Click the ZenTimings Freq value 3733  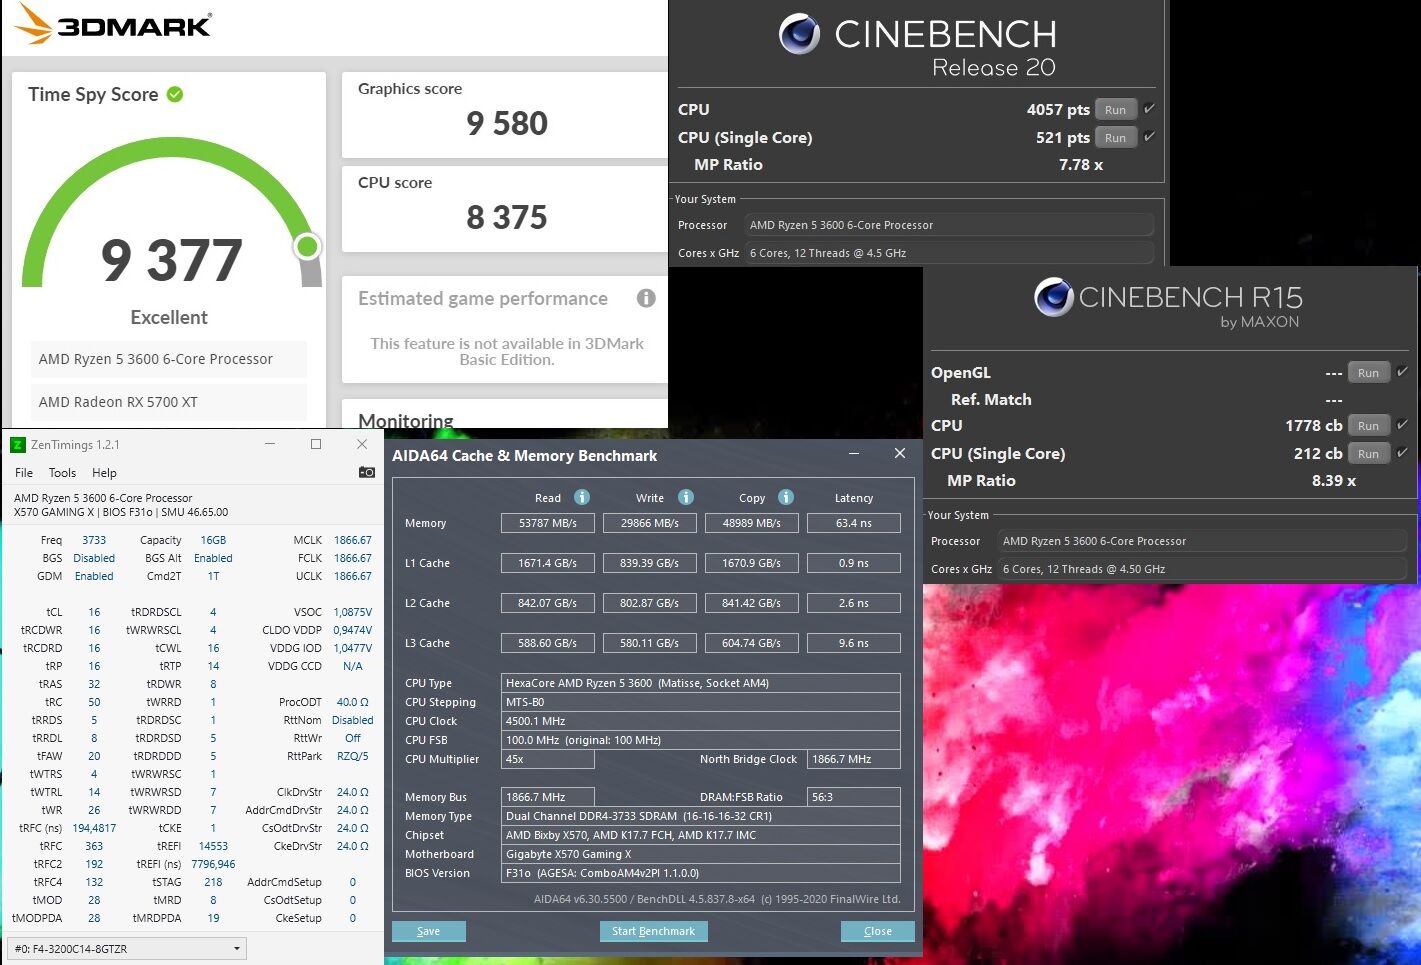(94, 540)
